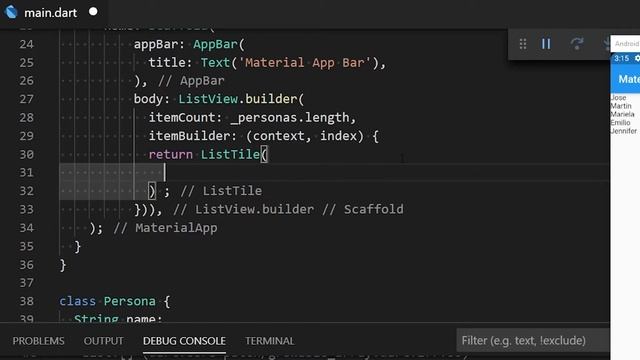Click Martin in the emulator list
This screenshot has width=640, height=360.
(621, 106)
